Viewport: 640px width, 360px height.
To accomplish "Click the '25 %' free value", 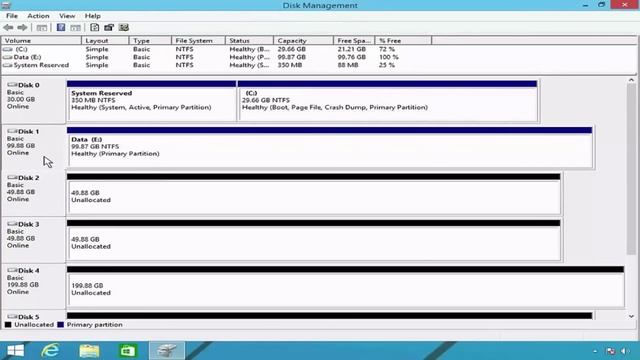I will click(x=387, y=65).
